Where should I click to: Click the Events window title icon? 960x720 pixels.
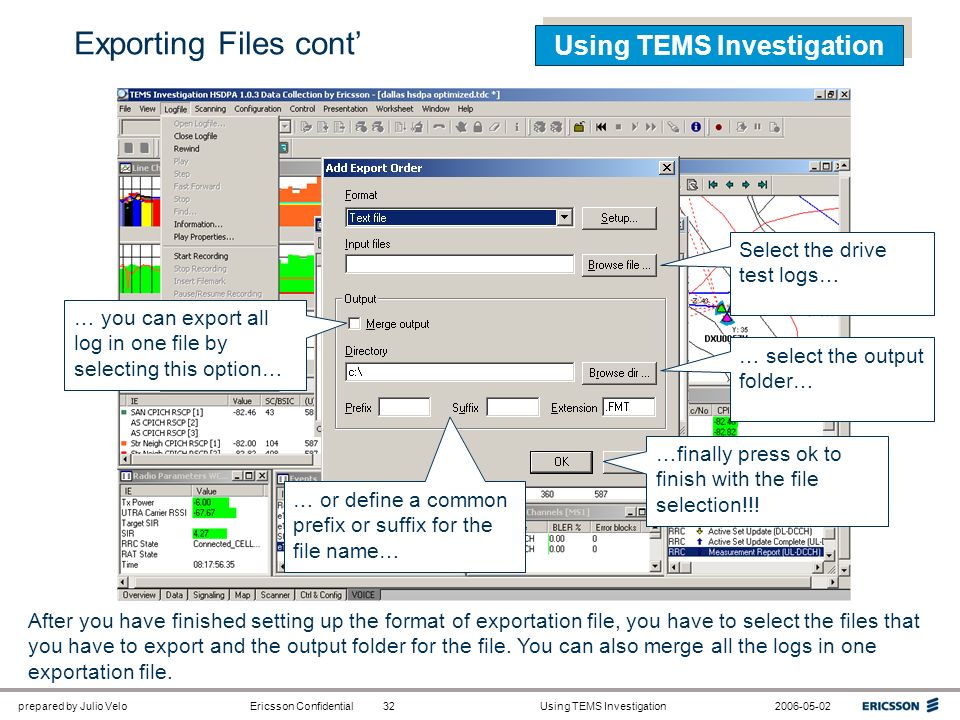coord(283,478)
